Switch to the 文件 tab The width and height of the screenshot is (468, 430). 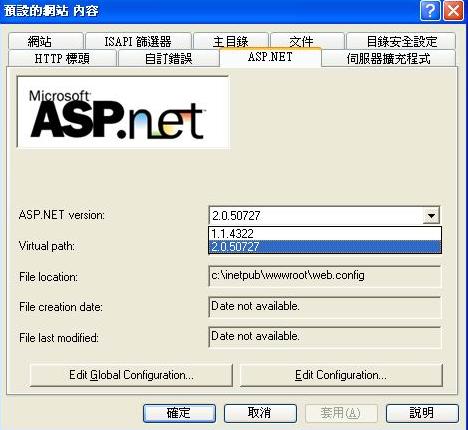click(307, 41)
